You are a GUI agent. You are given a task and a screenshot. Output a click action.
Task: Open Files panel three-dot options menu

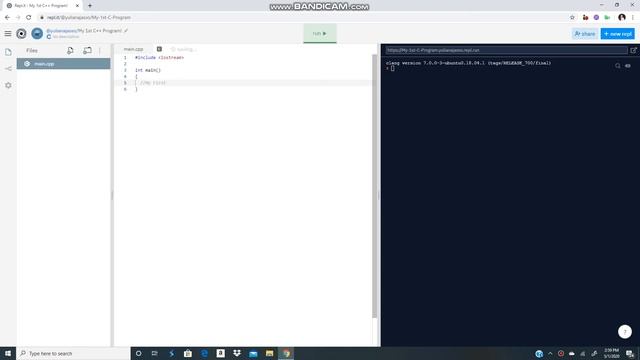click(100, 51)
